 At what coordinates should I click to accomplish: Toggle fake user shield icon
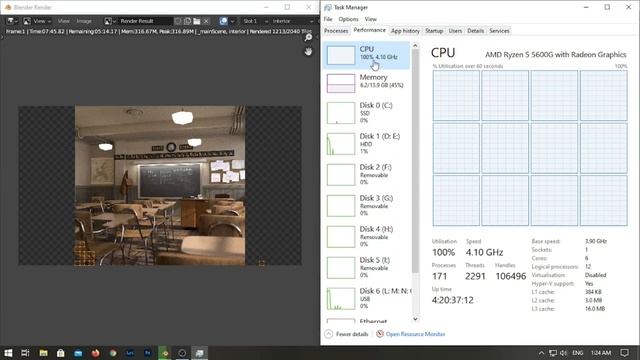coord(178,21)
